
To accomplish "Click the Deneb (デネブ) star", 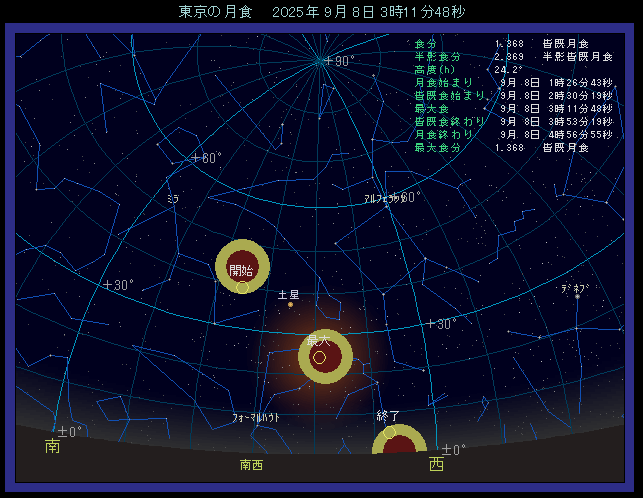I will [x=577, y=295].
